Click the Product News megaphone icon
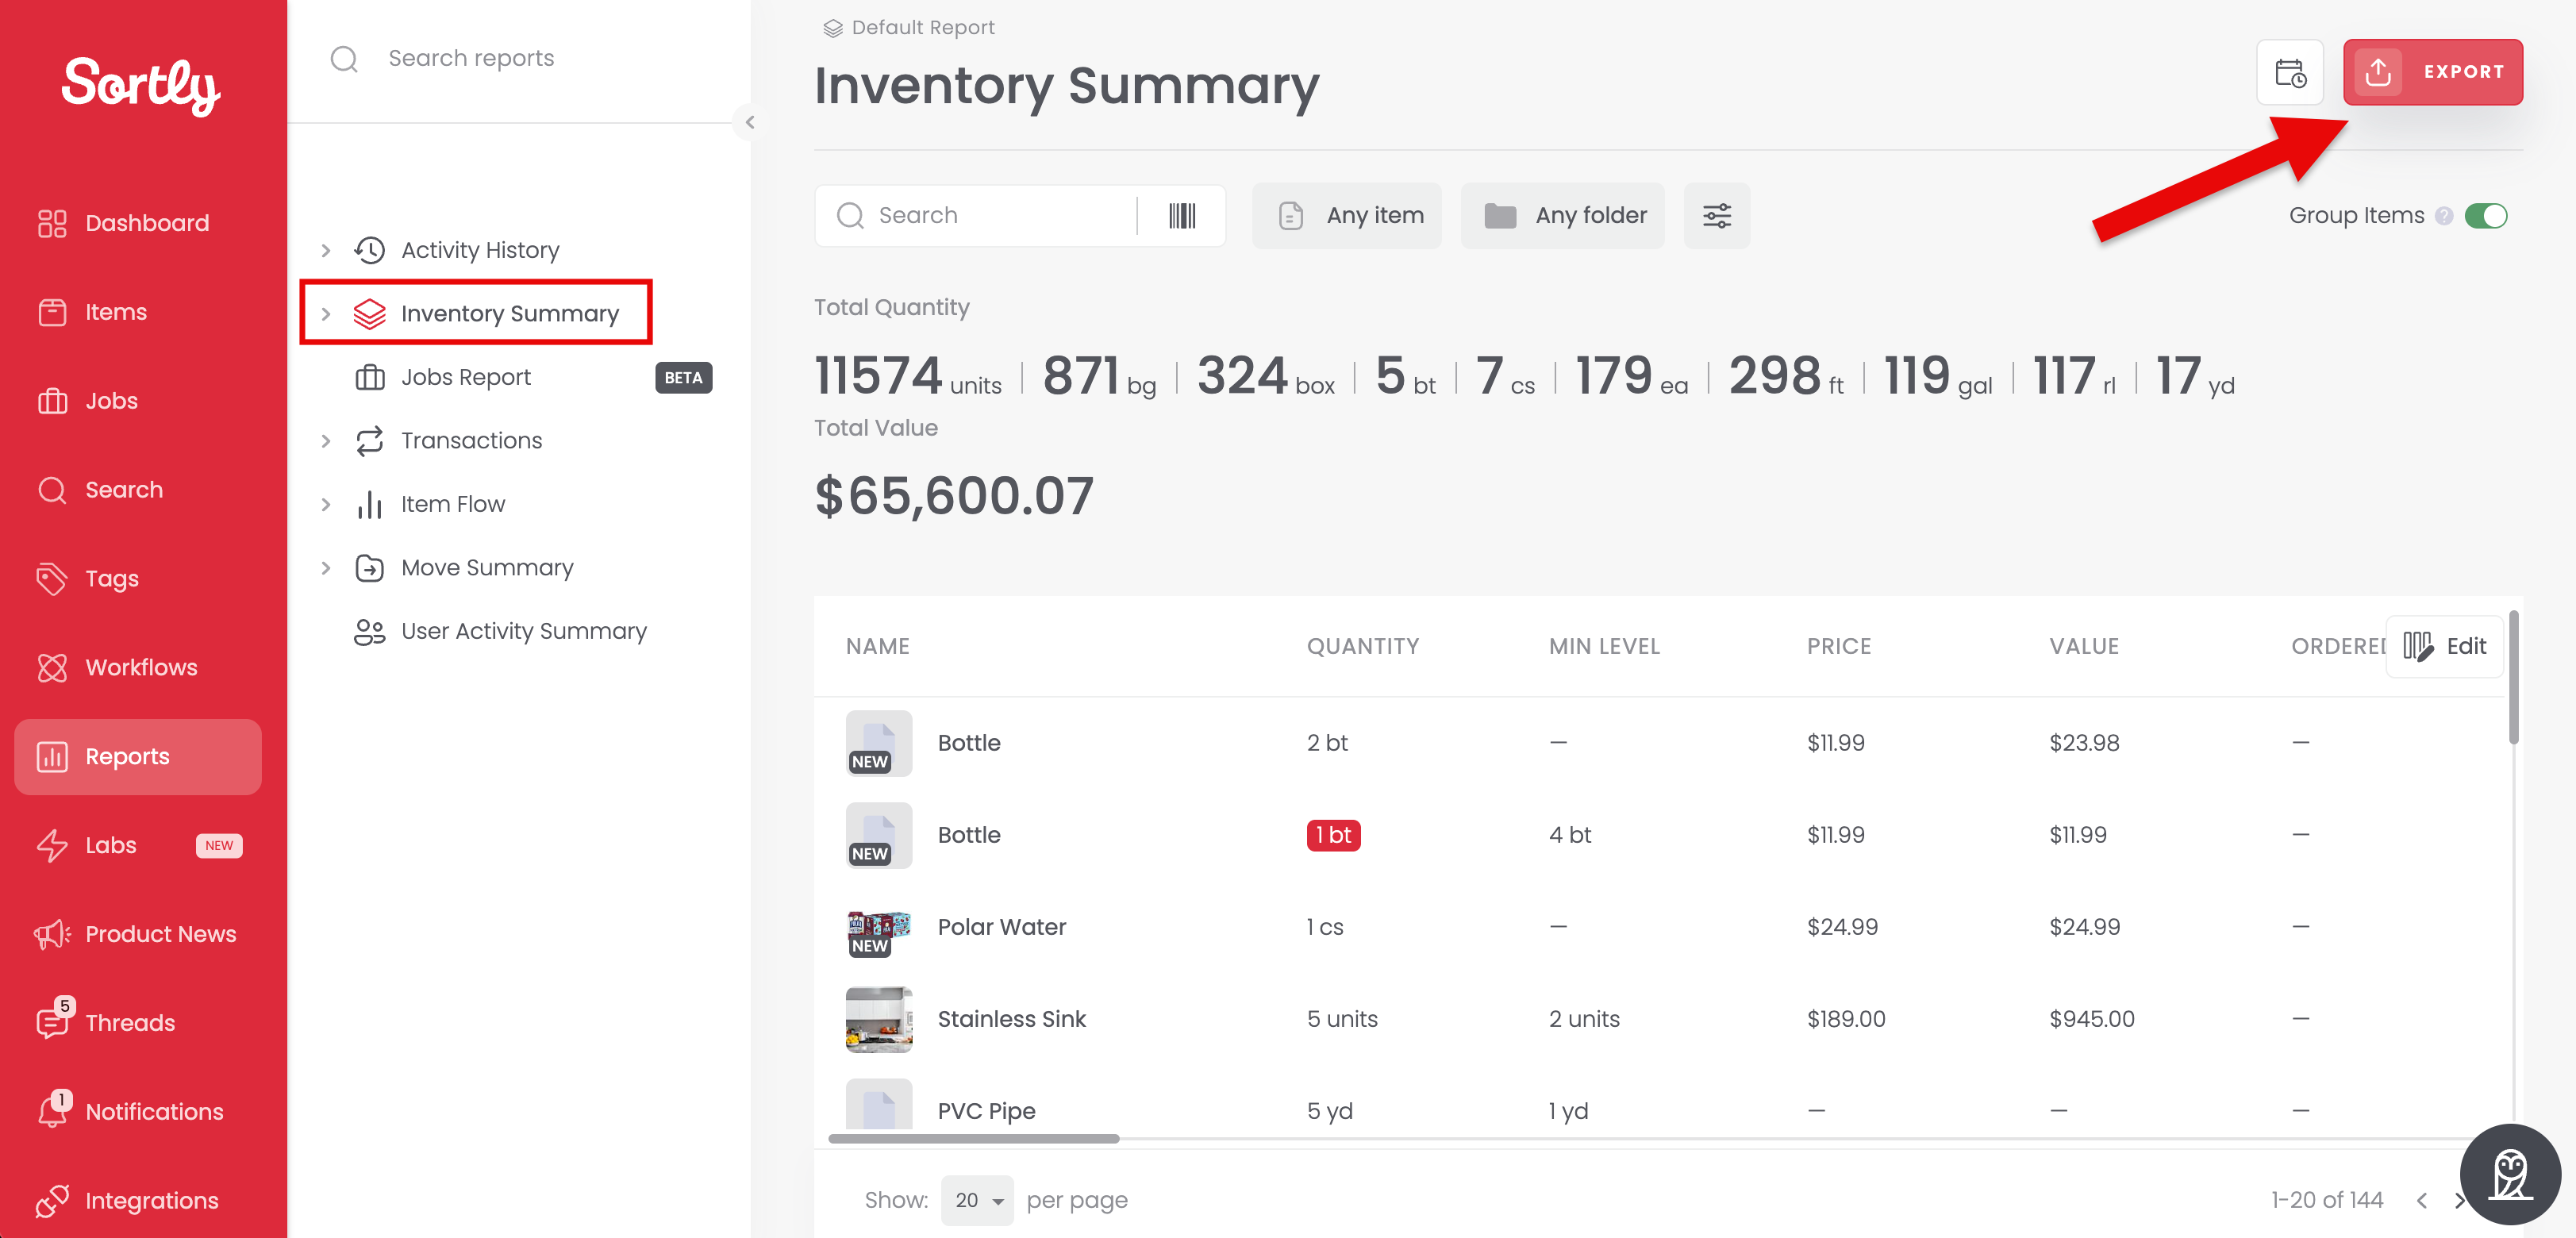The image size is (2576, 1238). tap(52, 934)
